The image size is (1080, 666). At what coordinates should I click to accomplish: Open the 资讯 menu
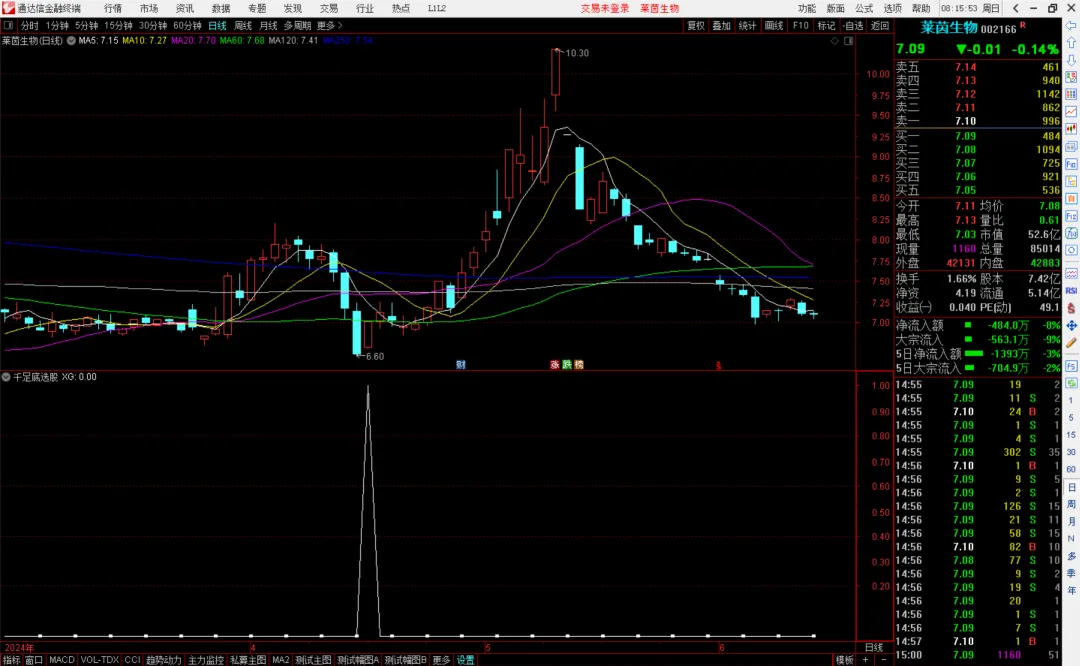pos(185,8)
